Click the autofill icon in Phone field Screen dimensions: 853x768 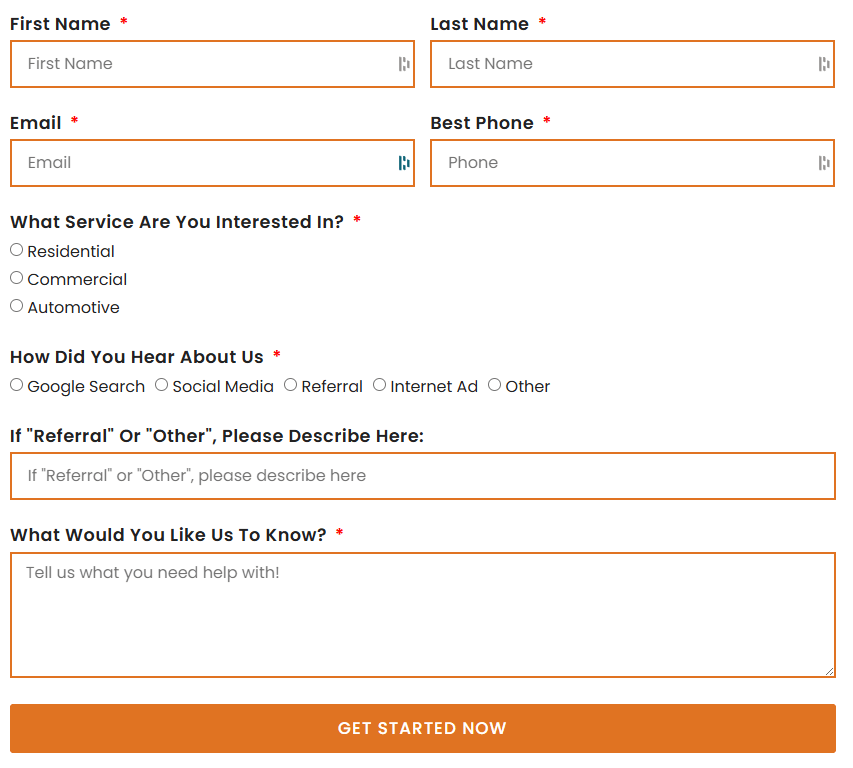tap(824, 163)
